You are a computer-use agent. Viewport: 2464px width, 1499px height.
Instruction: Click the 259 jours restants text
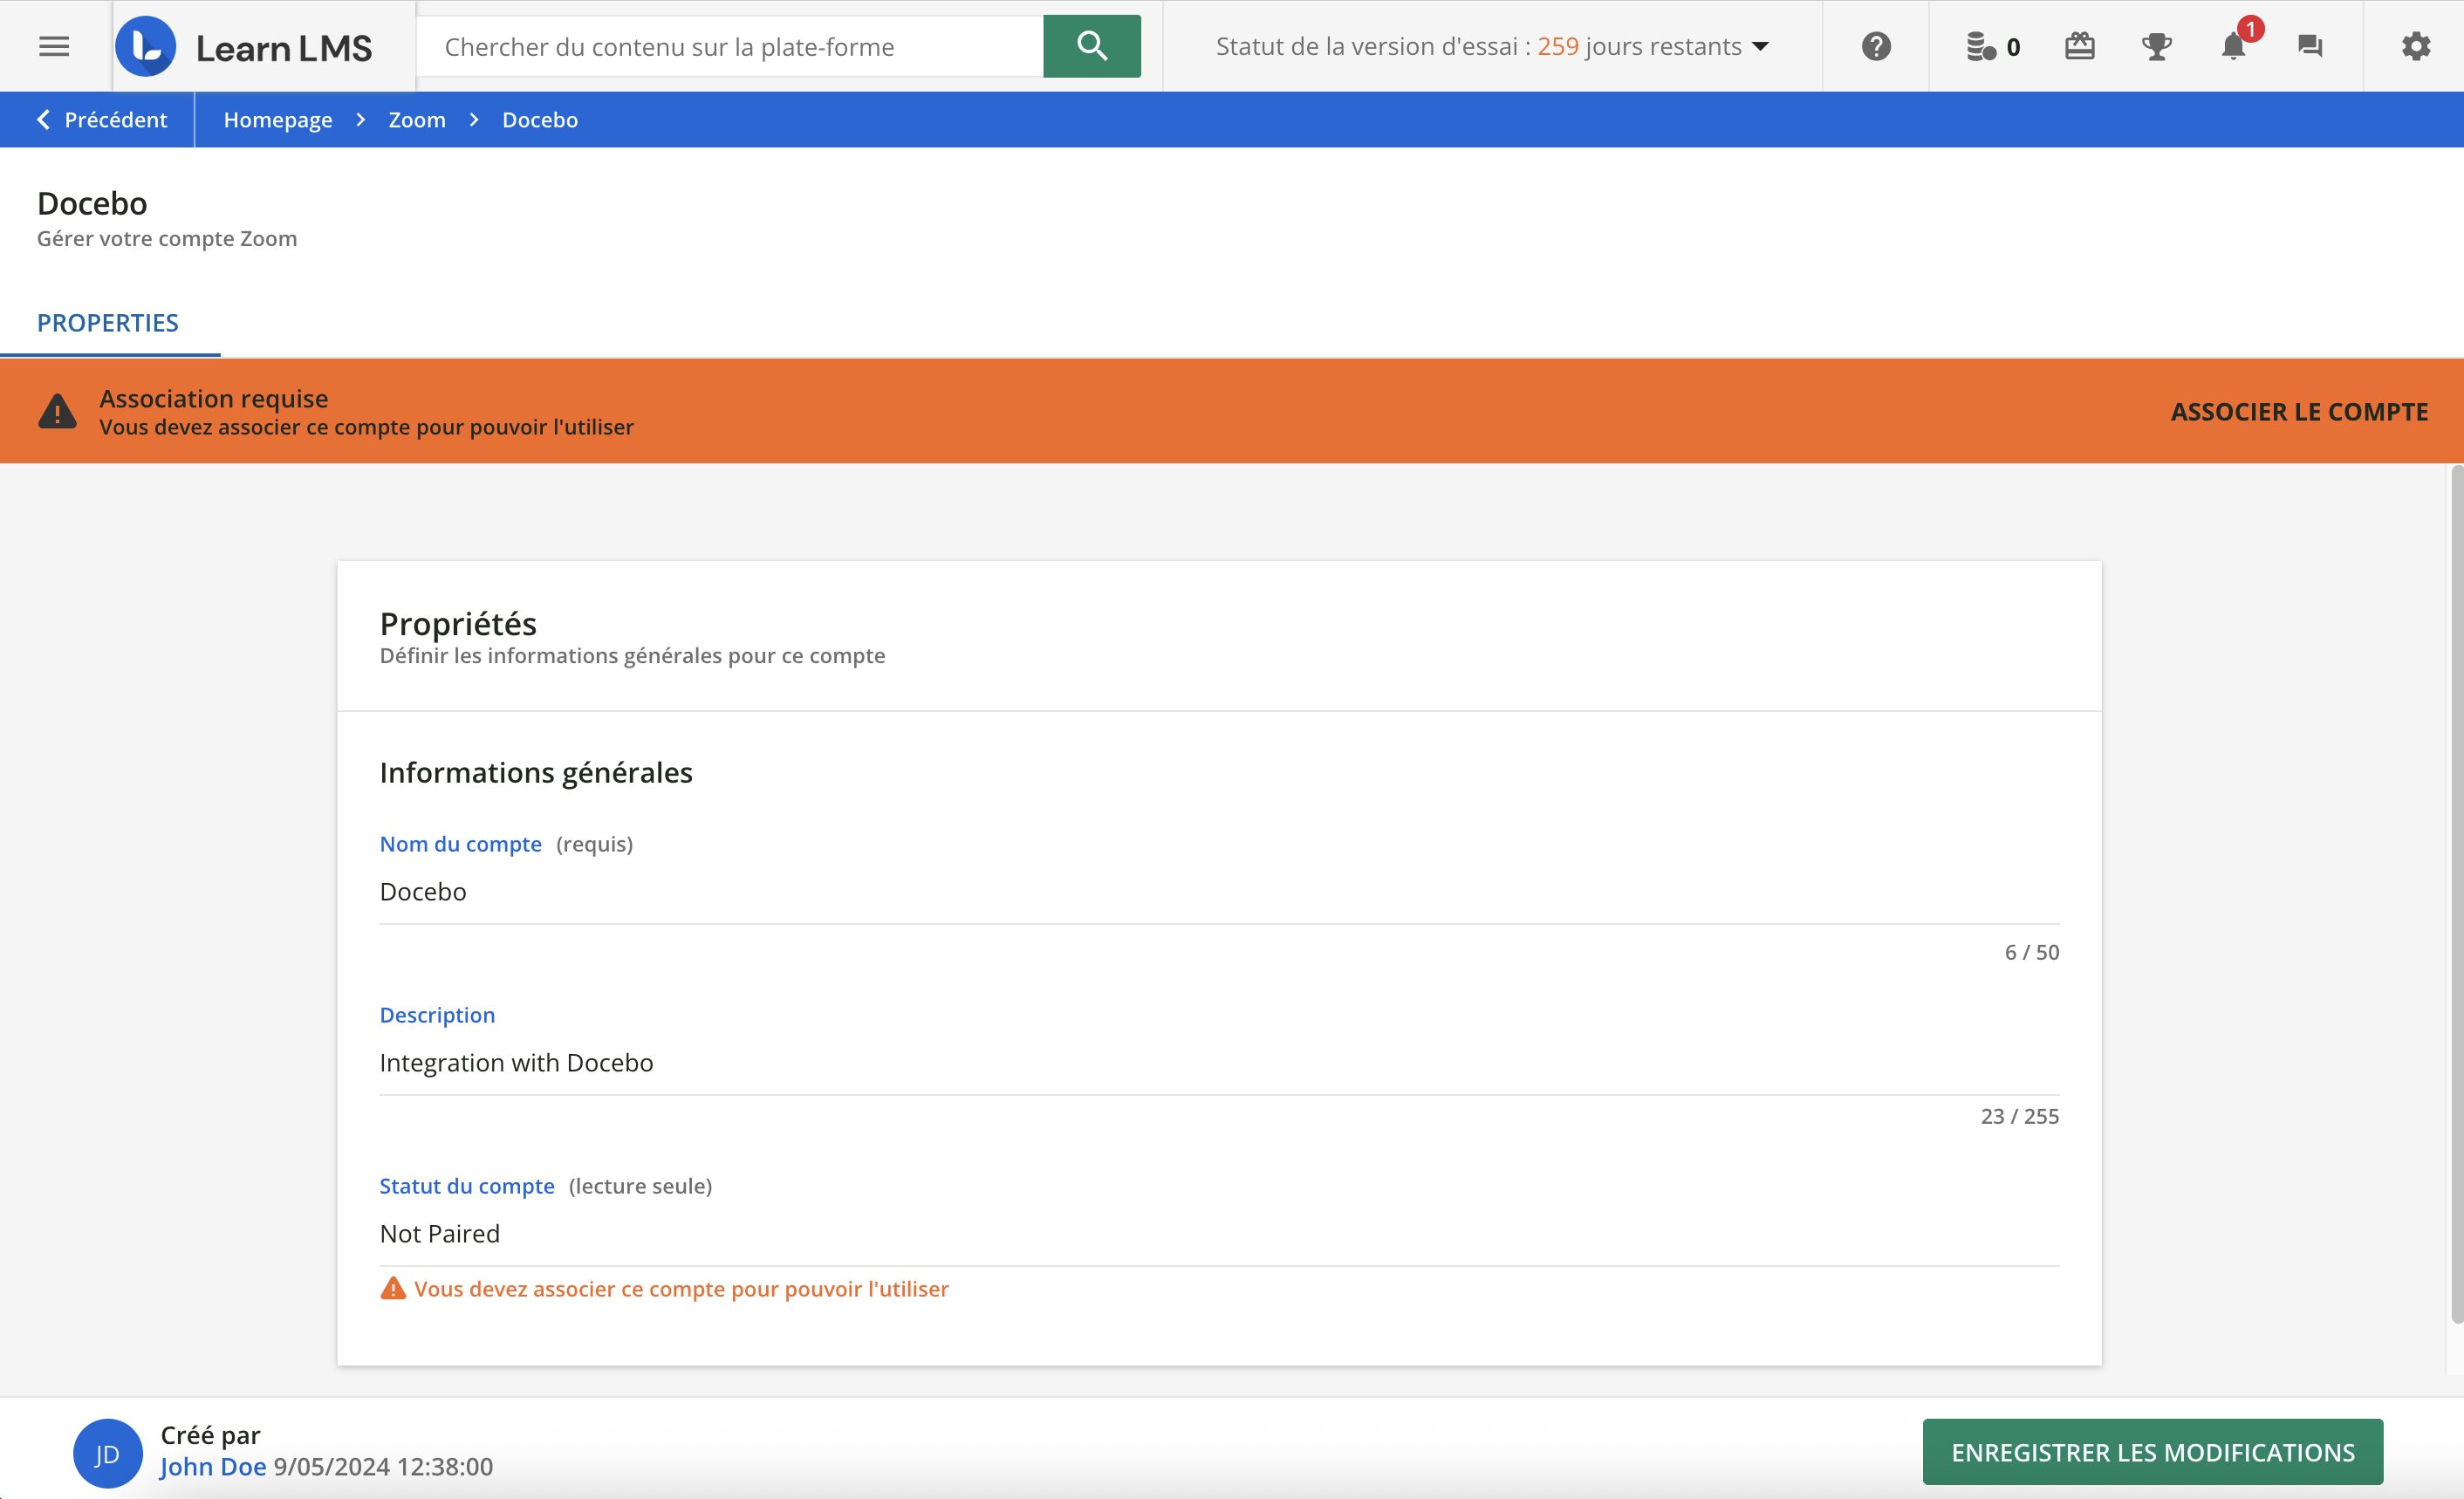pos(1639,46)
